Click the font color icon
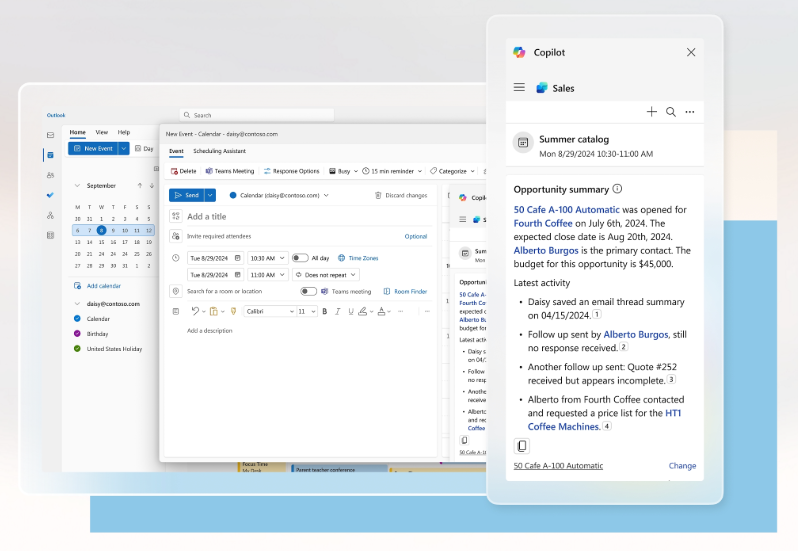 (x=381, y=311)
